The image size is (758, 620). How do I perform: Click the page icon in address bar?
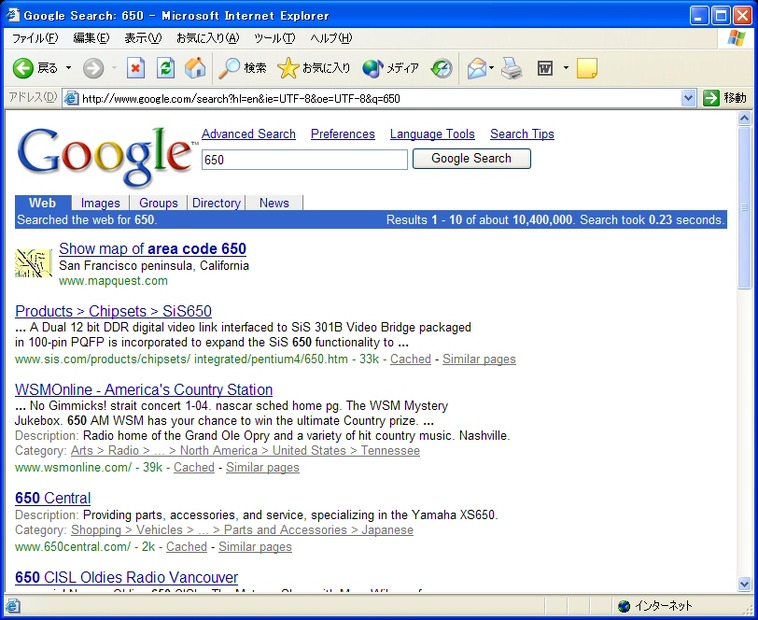(x=71, y=99)
